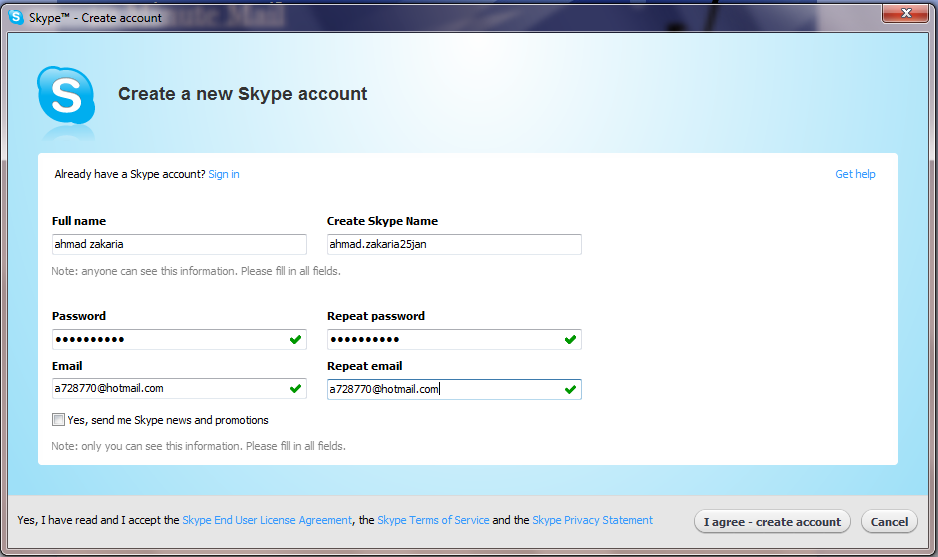Click the 'Full name' label
Screen dimensions: 938x557
coord(79,221)
